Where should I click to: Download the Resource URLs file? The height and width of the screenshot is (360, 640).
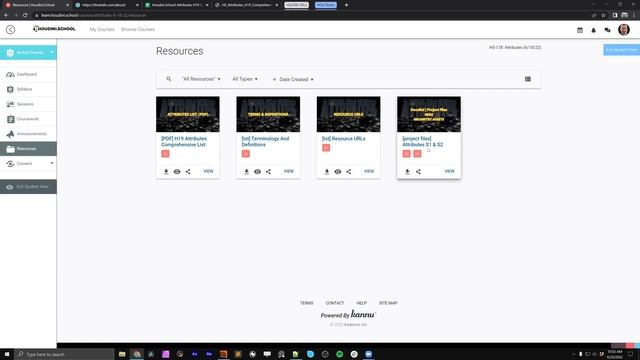coord(327,171)
